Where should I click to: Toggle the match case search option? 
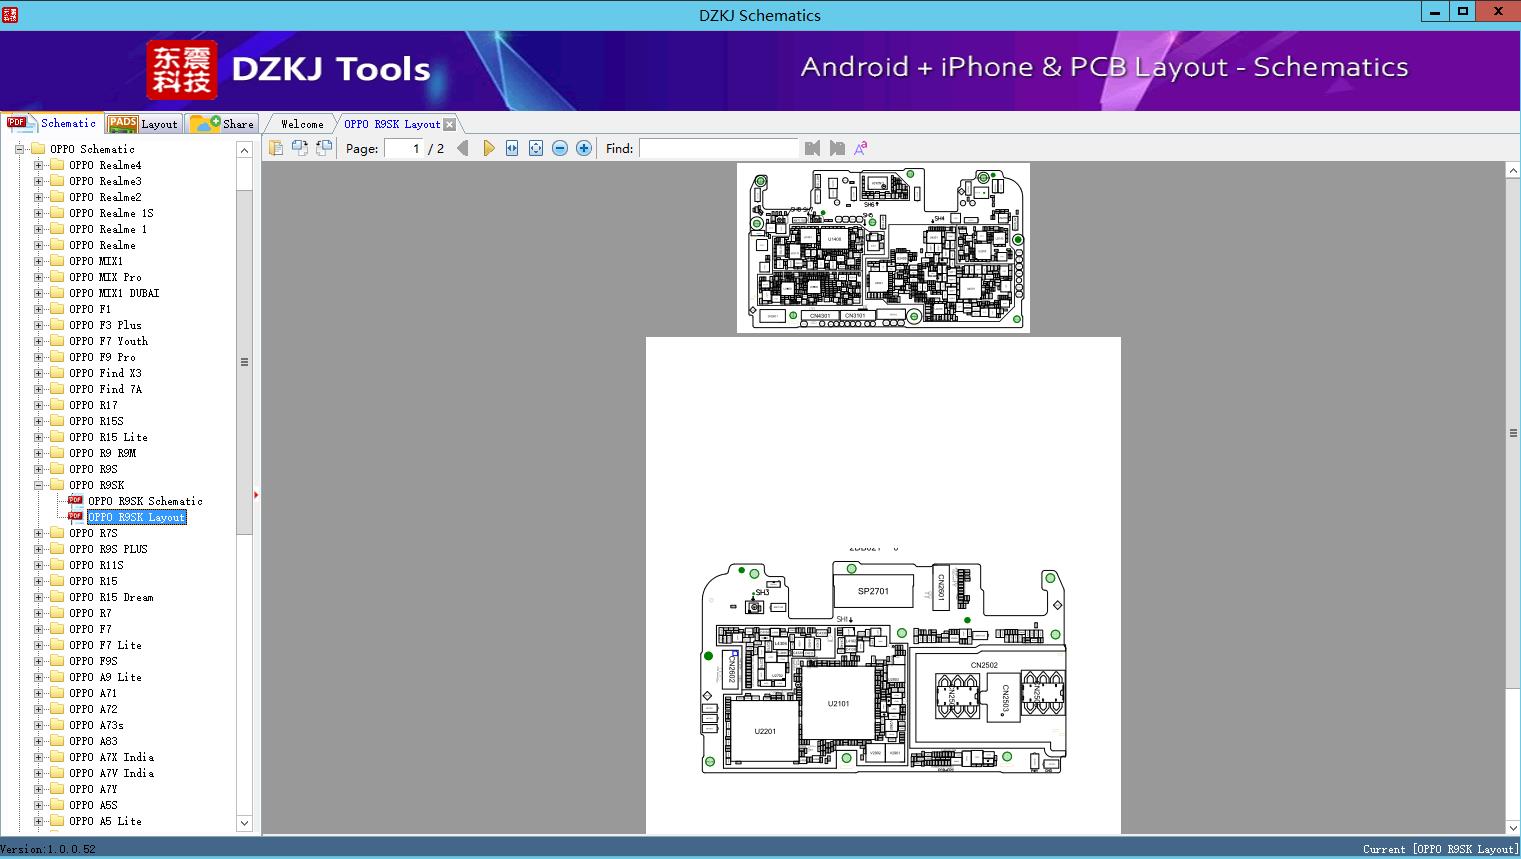click(x=861, y=148)
